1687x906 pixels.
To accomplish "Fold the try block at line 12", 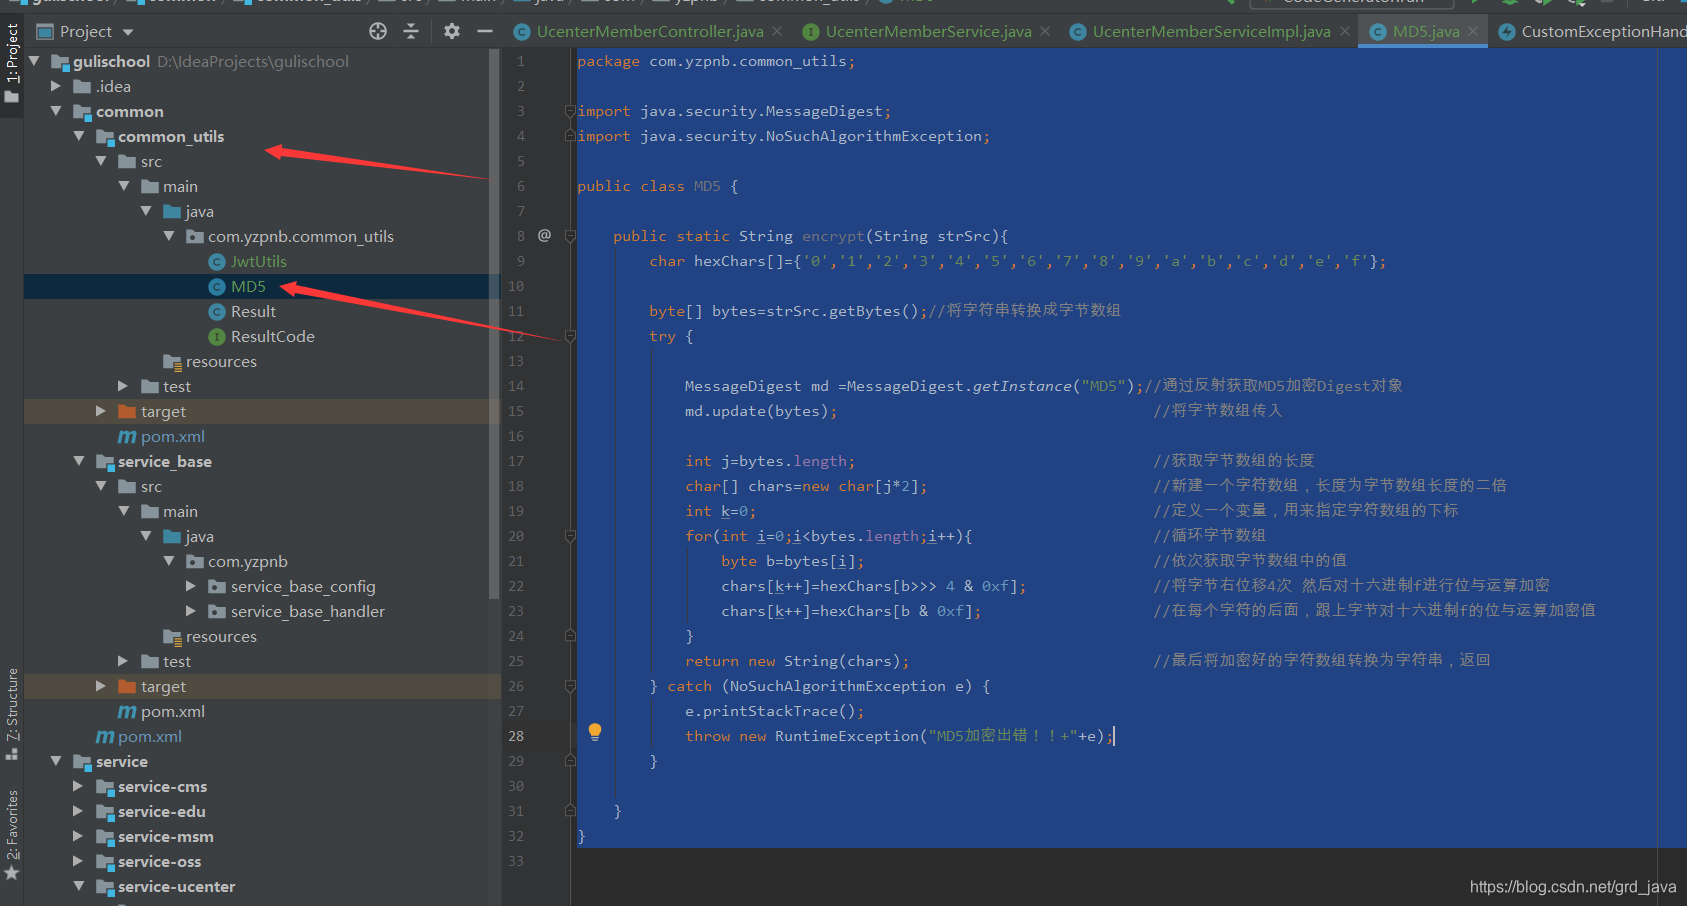I will pyautogui.click(x=570, y=336).
